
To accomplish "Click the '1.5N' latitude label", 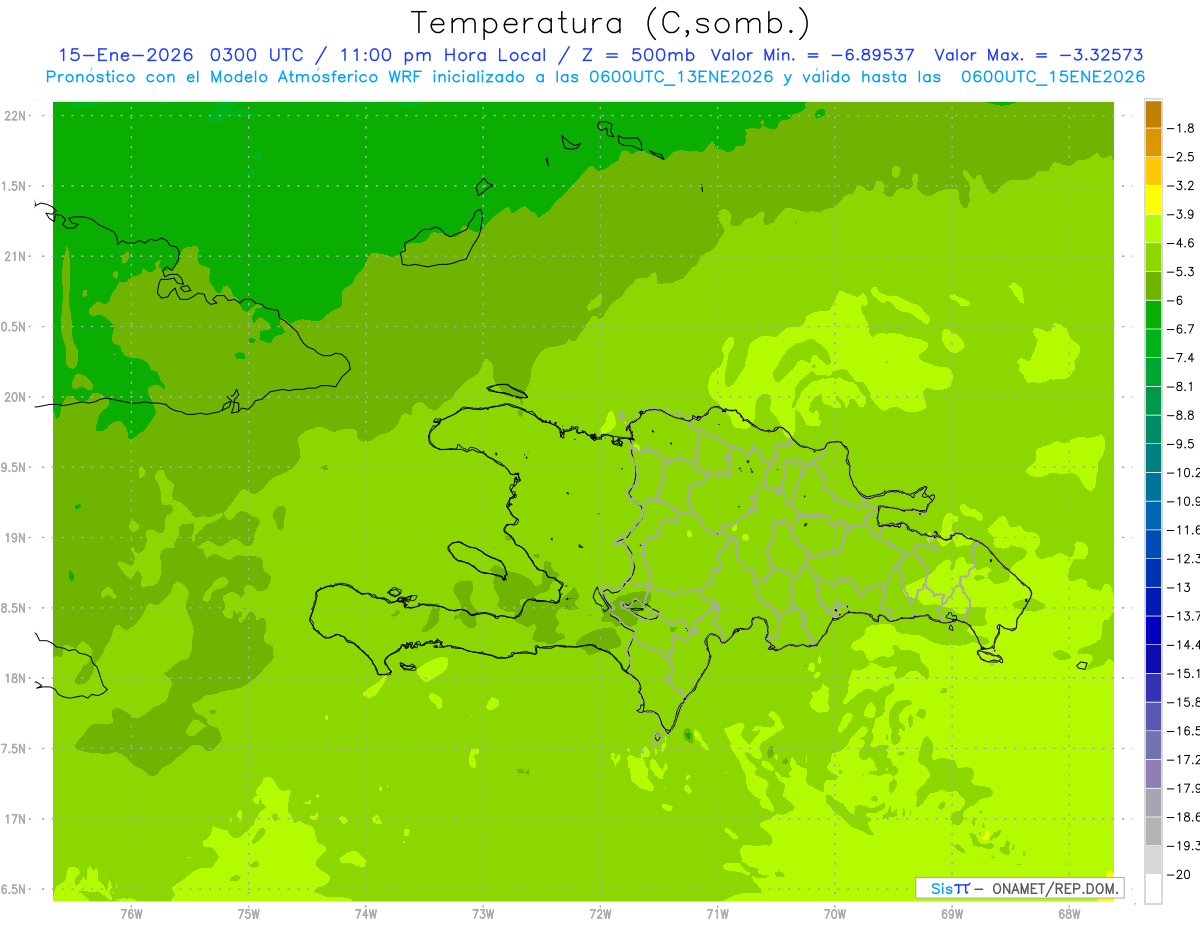I will (x=13, y=186).
